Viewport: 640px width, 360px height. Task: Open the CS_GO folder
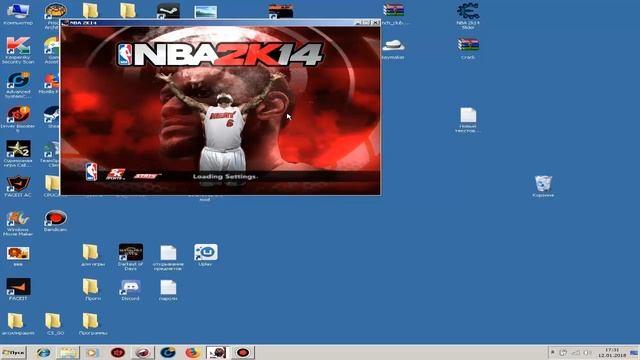click(x=54, y=324)
